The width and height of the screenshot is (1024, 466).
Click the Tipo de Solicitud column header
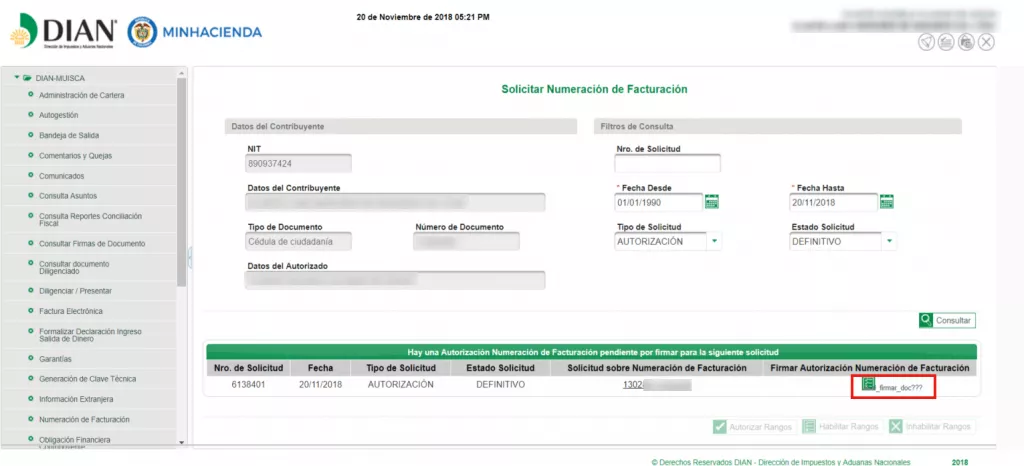point(400,368)
